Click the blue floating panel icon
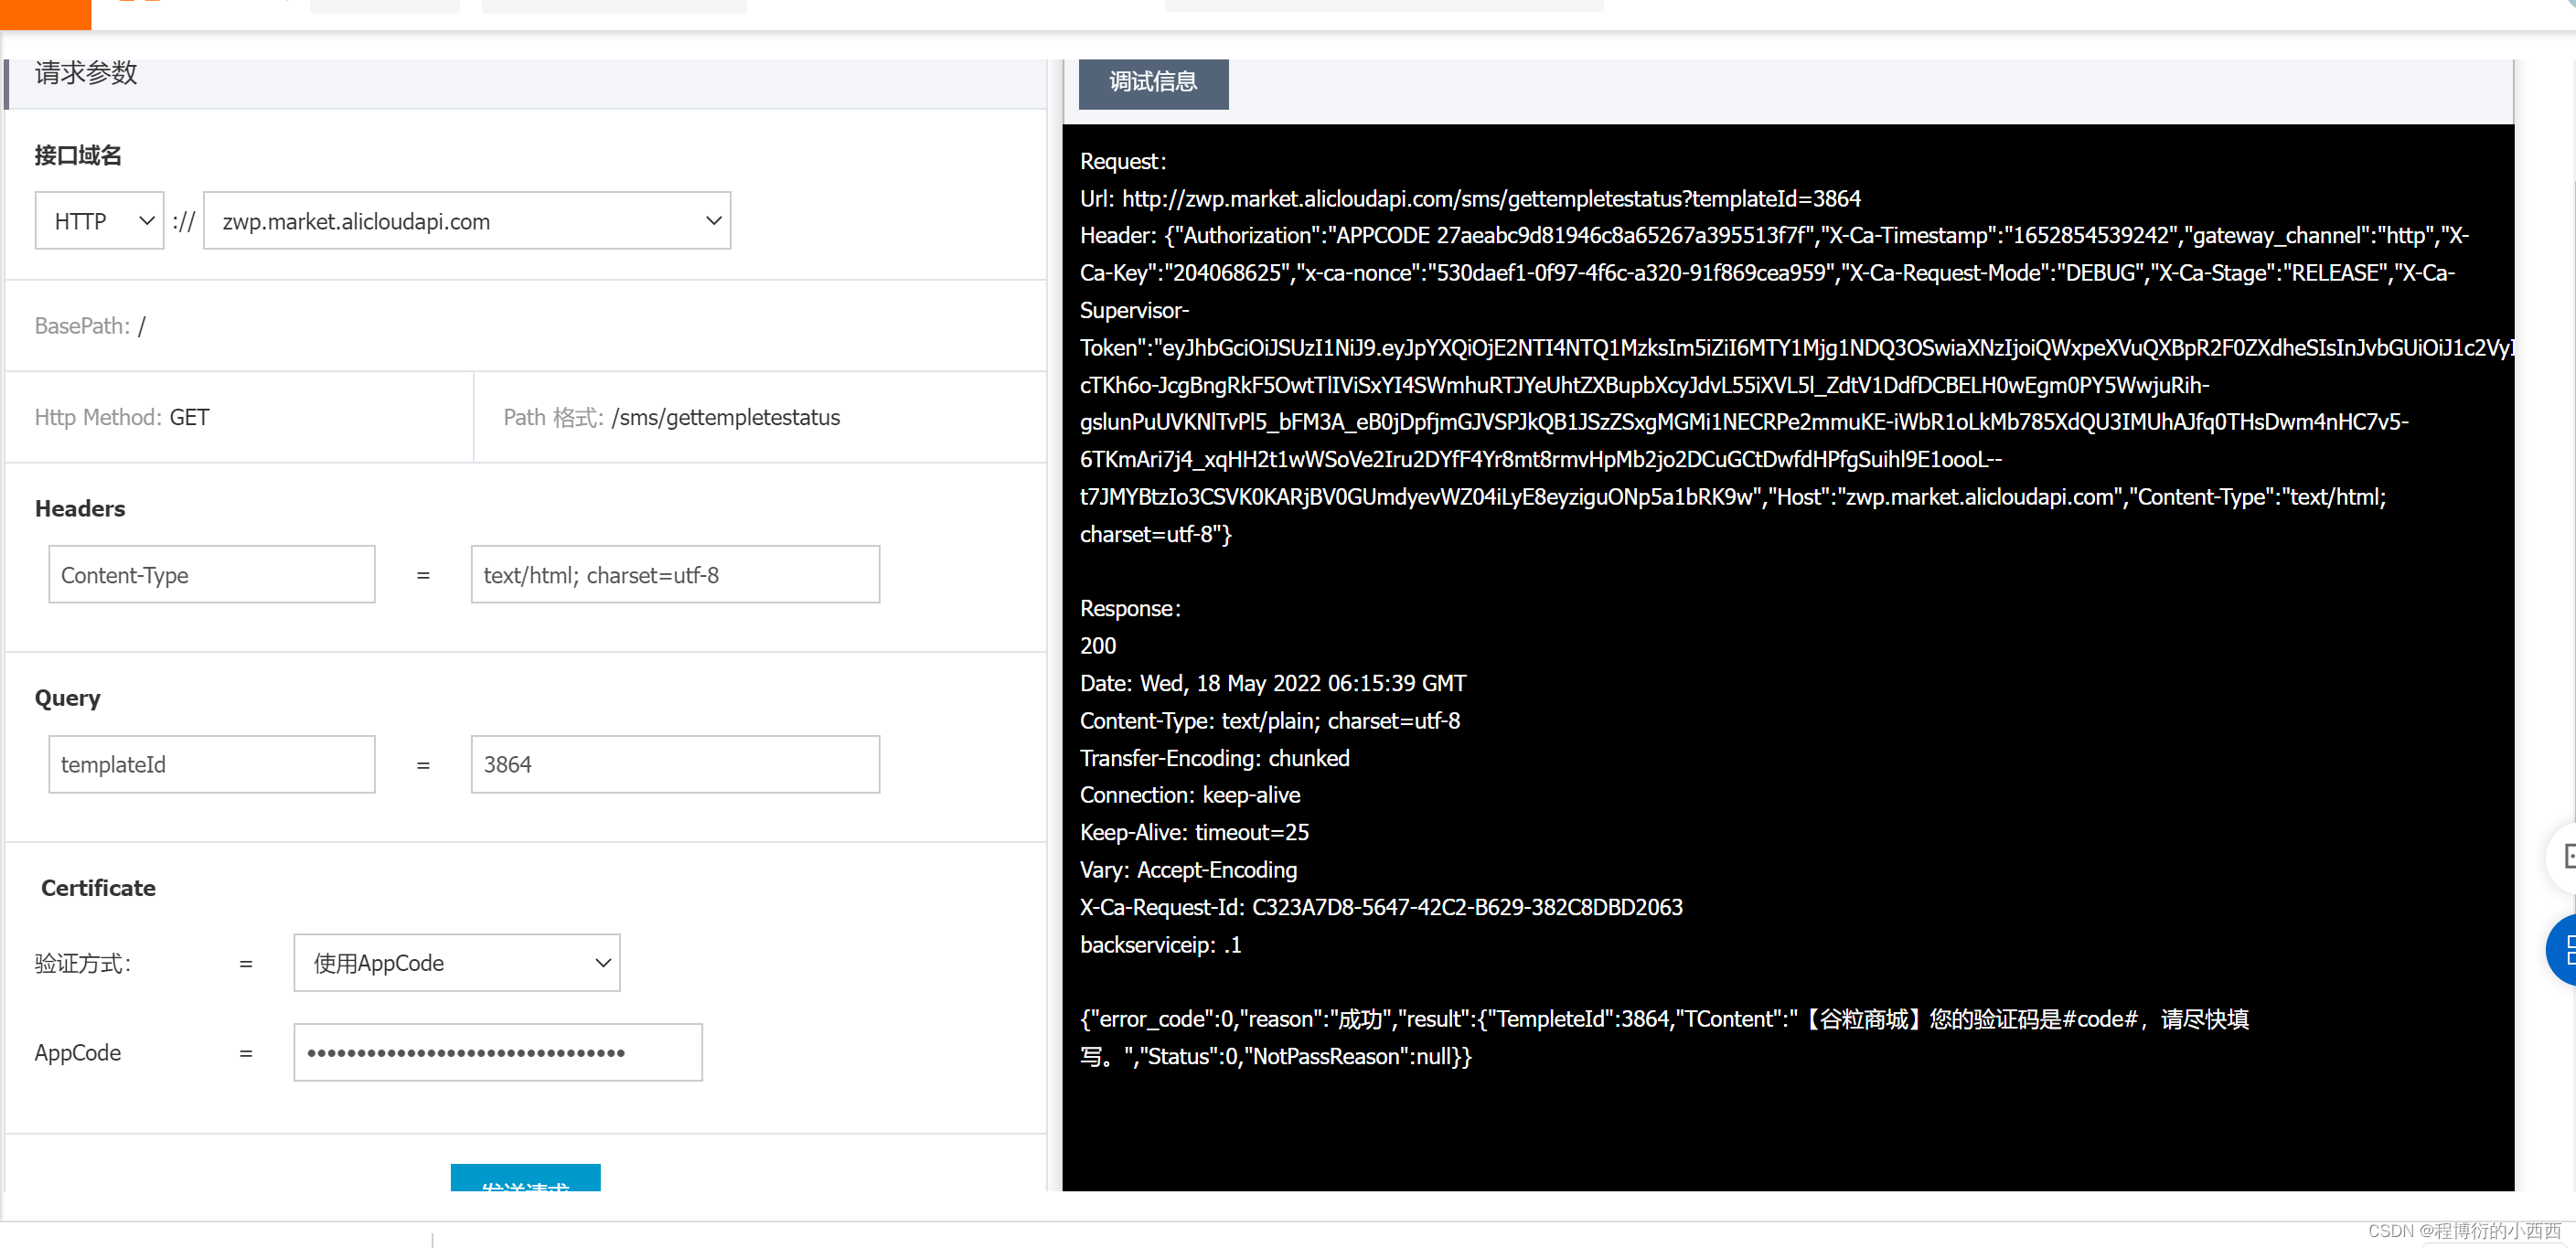 2566,950
